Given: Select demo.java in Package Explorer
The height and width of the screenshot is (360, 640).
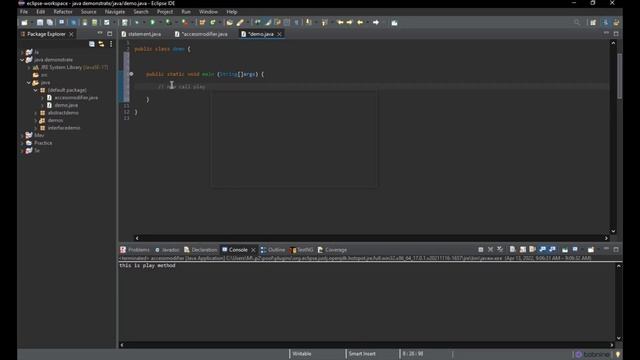Looking at the screenshot, I should point(66,105).
